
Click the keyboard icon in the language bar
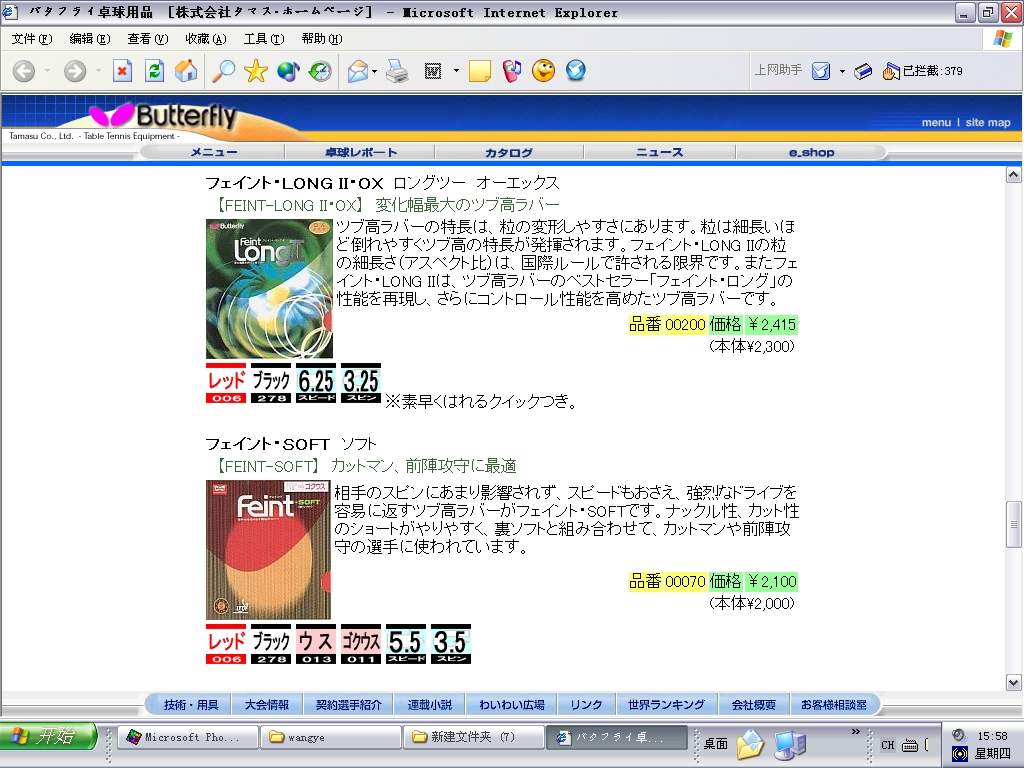909,744
